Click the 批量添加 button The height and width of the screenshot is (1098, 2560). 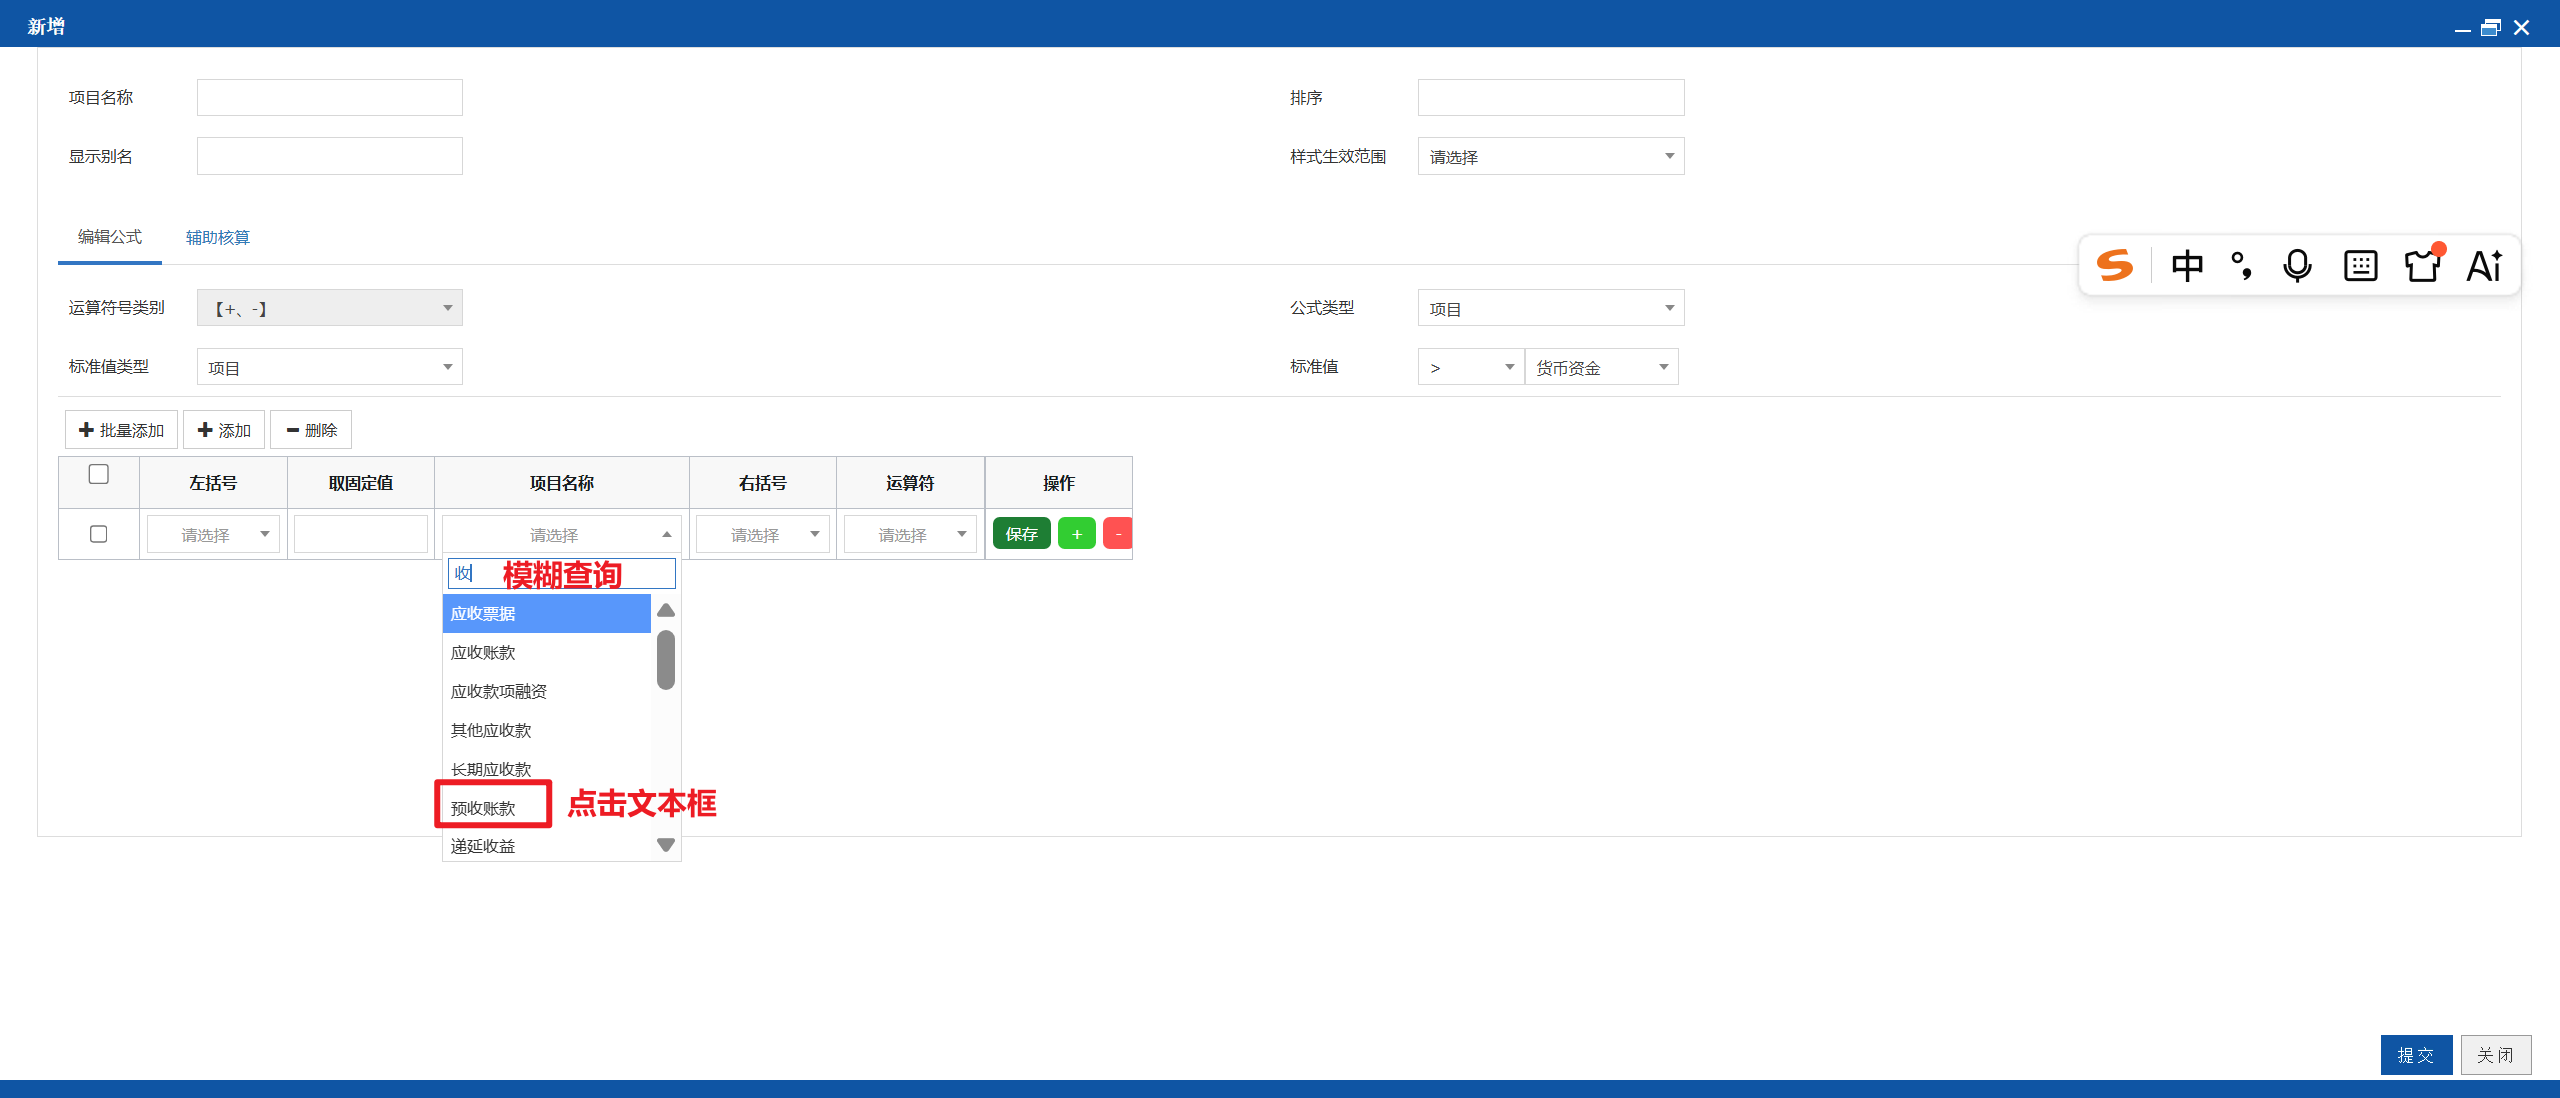(x=121, y=430)
